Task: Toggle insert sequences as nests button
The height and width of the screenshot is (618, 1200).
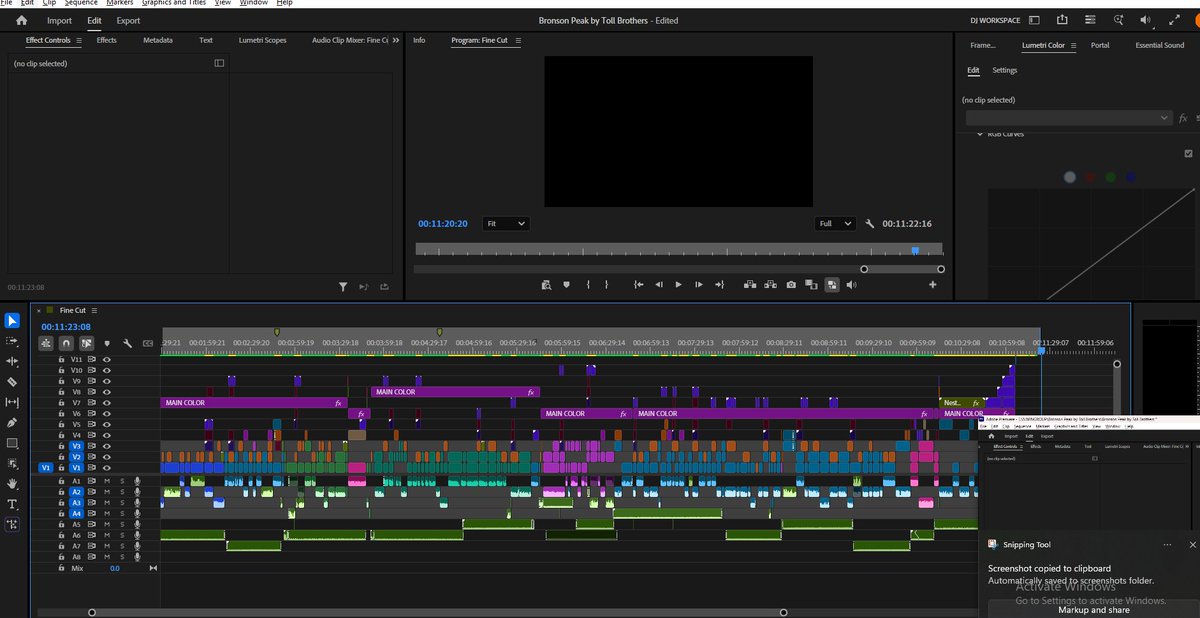Action: click(x=46, y=343)
